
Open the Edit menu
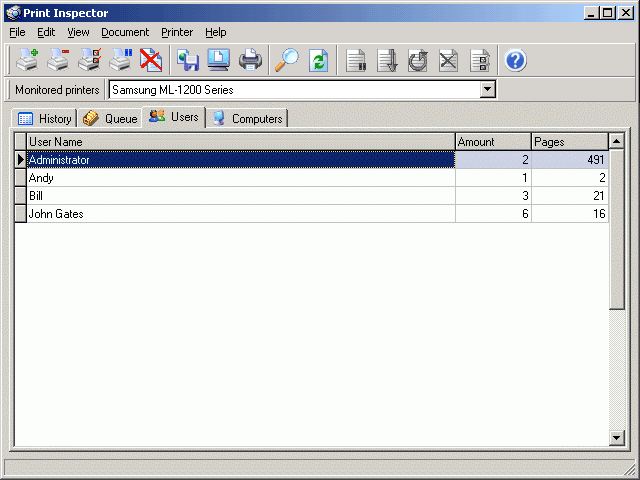[x=46, y=32]
